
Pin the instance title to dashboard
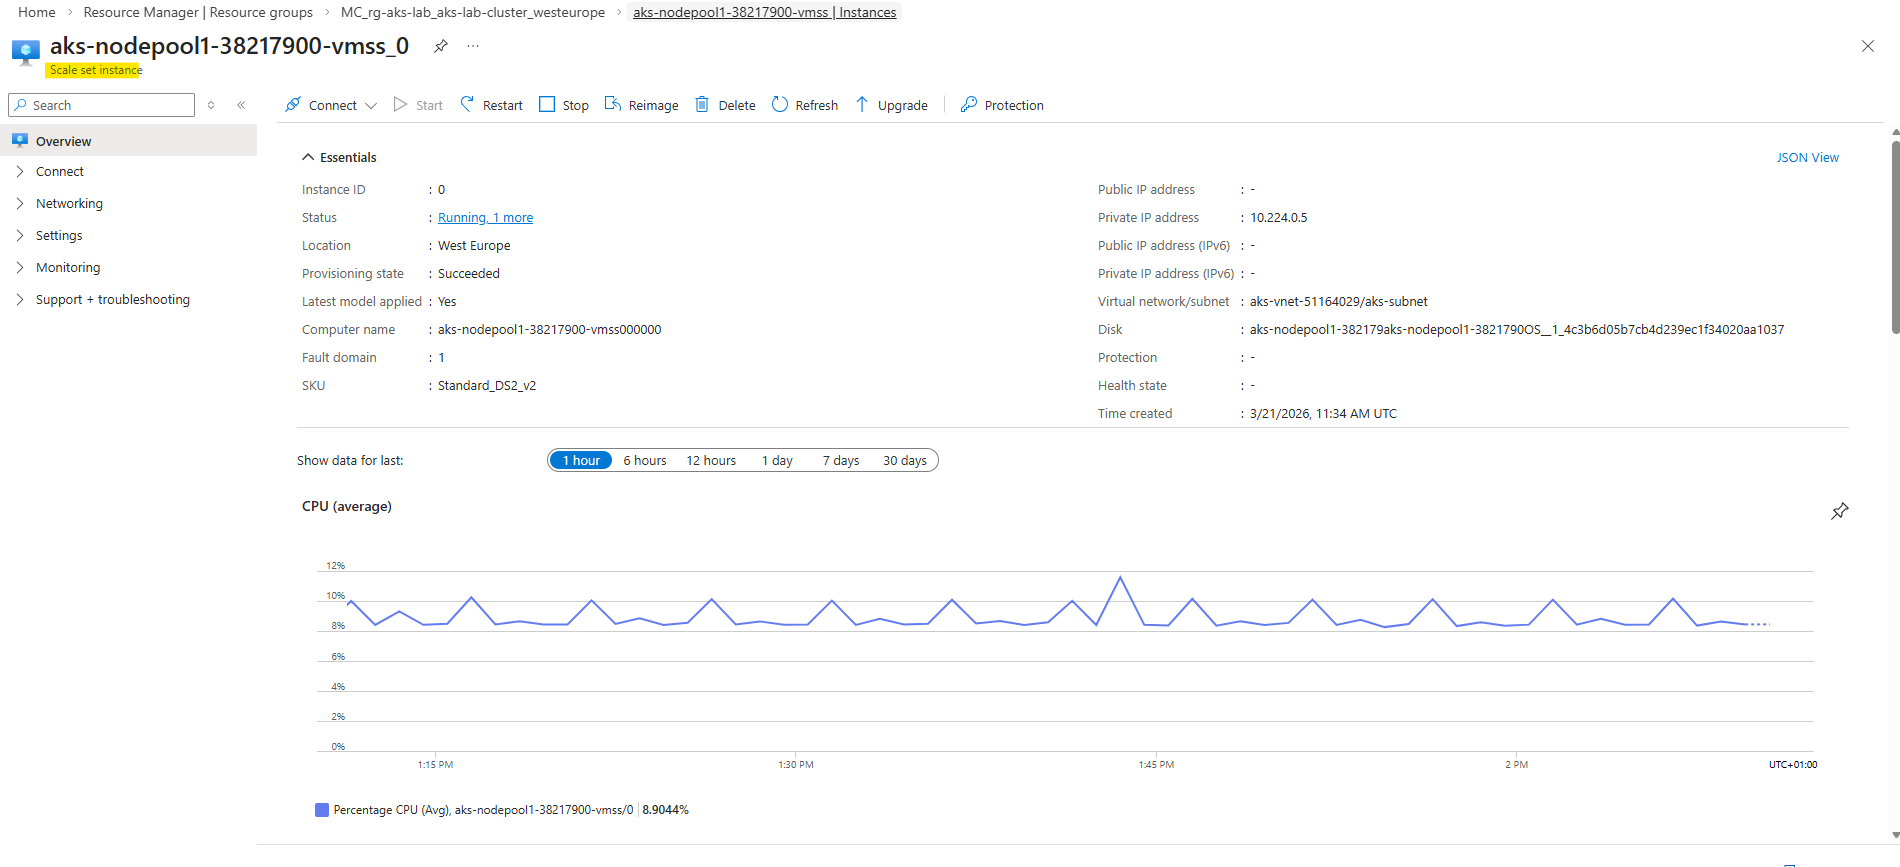440,46
